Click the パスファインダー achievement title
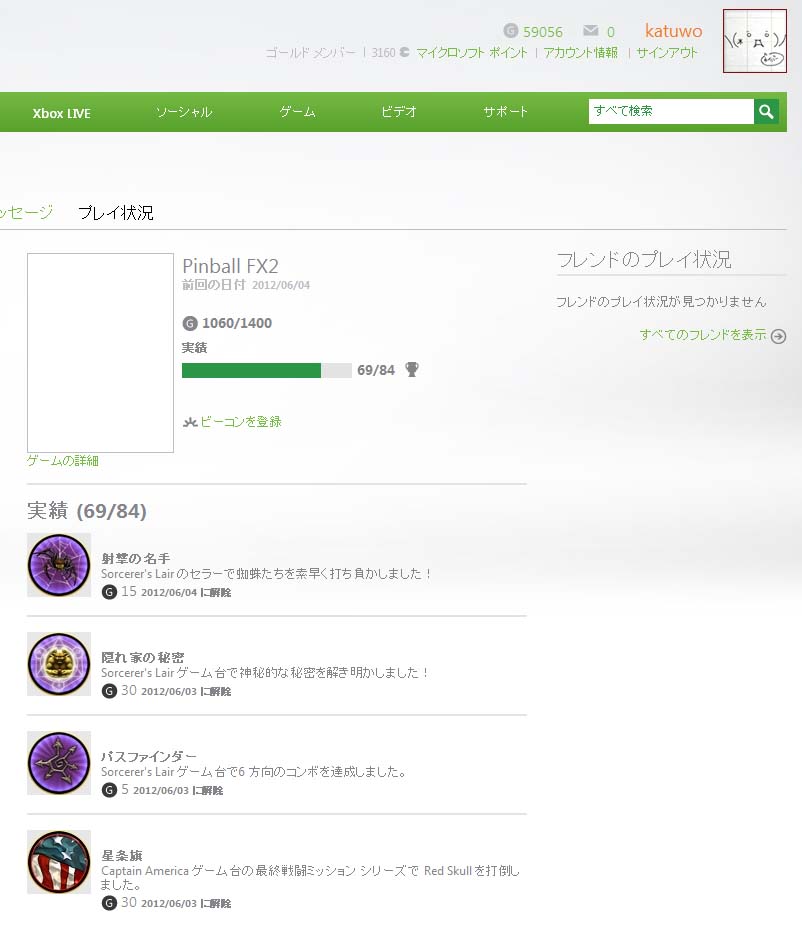The height and width of the screenshot is (926, 802). (x=149, y=757)
